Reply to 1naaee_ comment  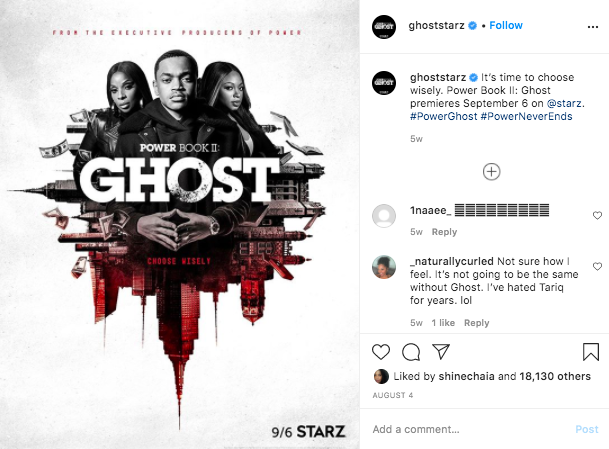(x=444, y=232)
